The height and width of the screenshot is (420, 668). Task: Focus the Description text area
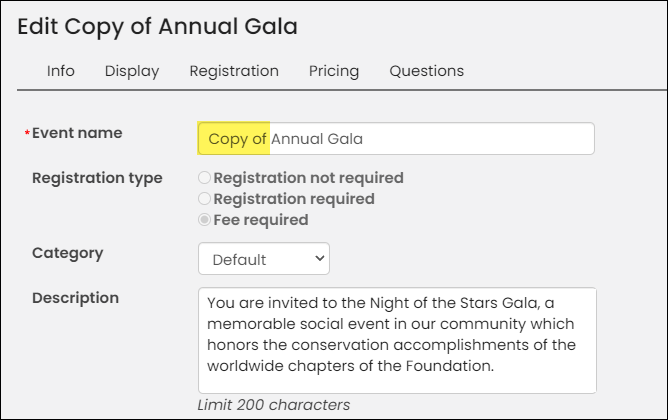pyautogui.click(x=397, y=340)
